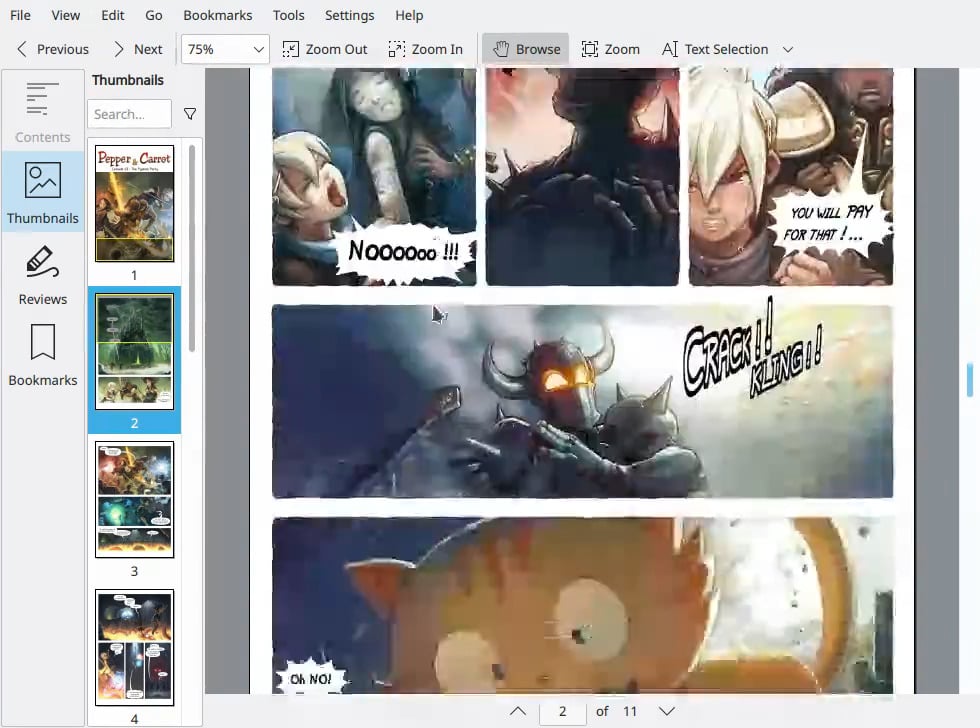Select page 3 thumbnail
Image resolution: width=980 pixels, height=728 pixels.
tap(134, 499)
